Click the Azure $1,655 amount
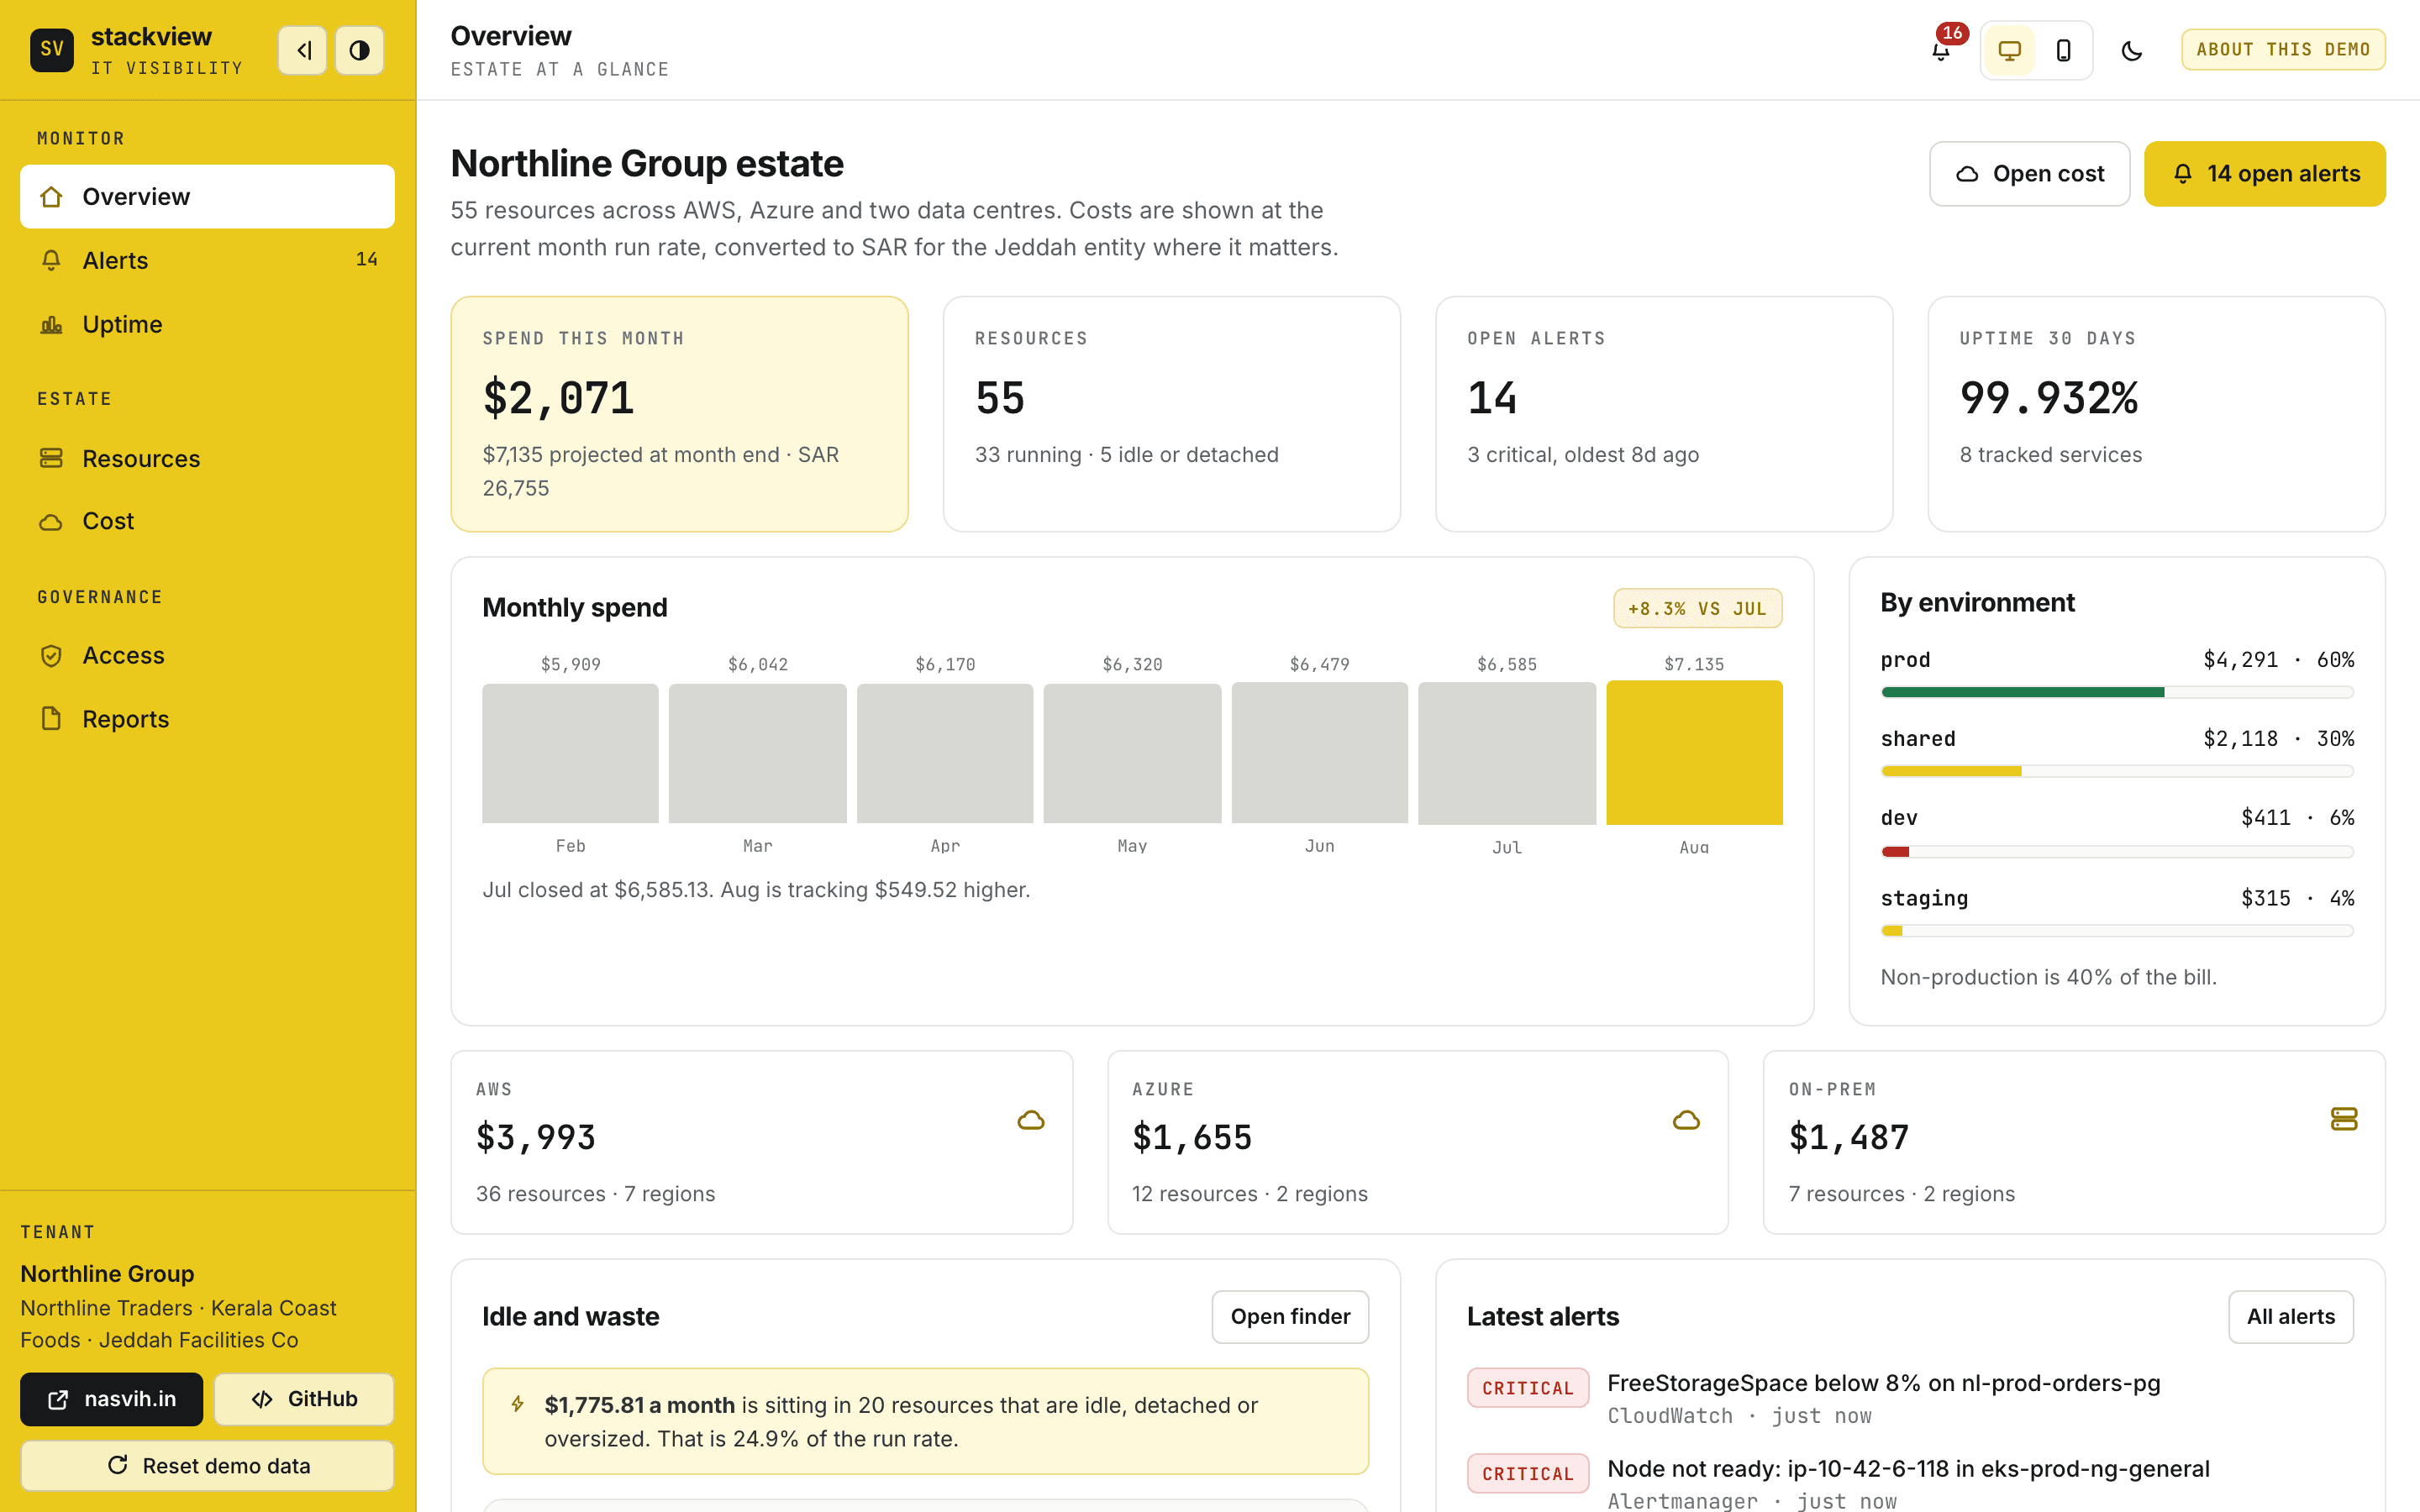This screenshot has height=1512, width=2420. coord(1192,1138)
